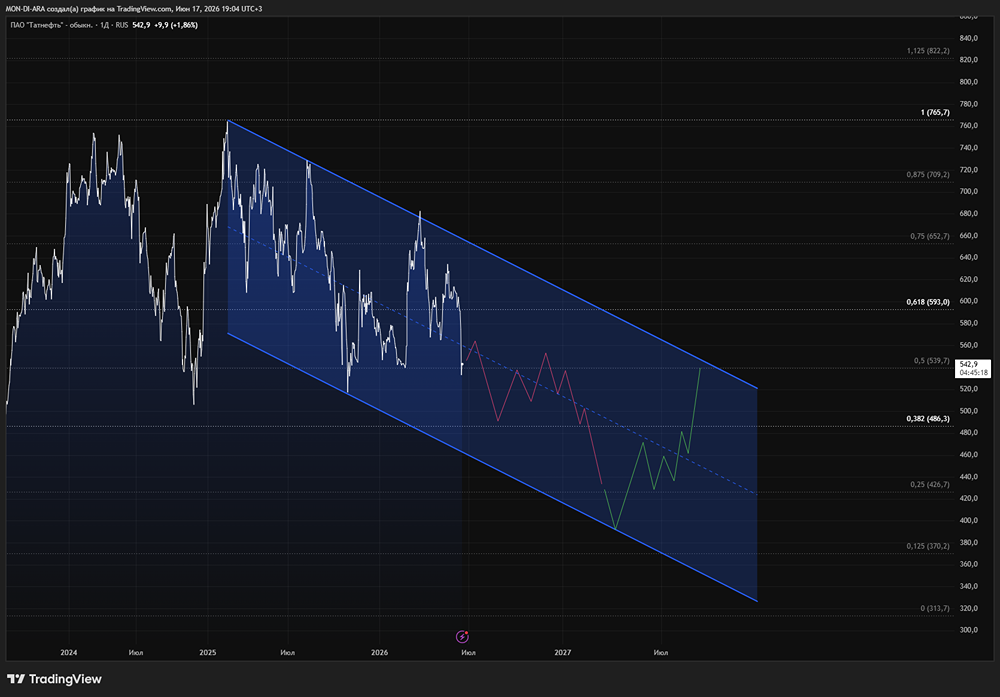The image size is (1000, 697).
Task: Click 640,0 on the price axis
Action: (x=968, y=257)
